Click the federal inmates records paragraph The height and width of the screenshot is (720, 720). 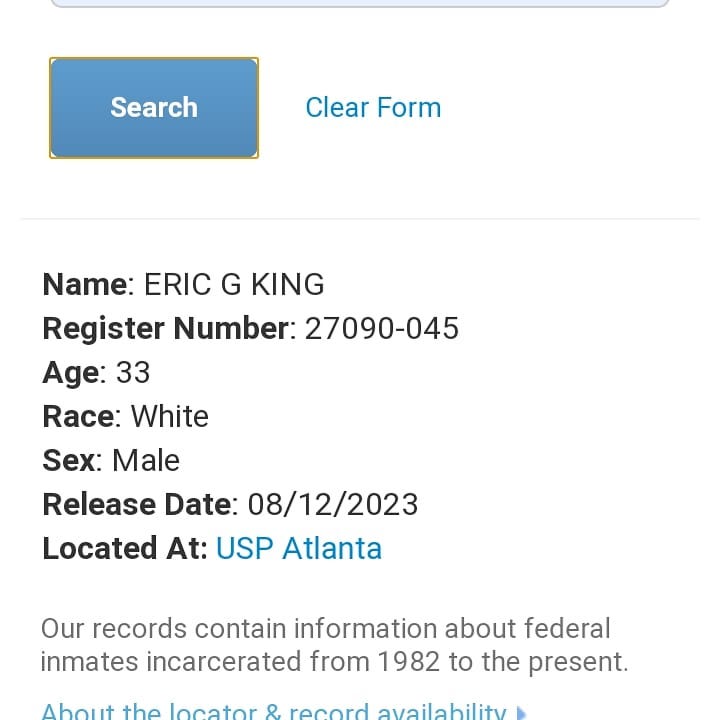click(x=334, y=645)
